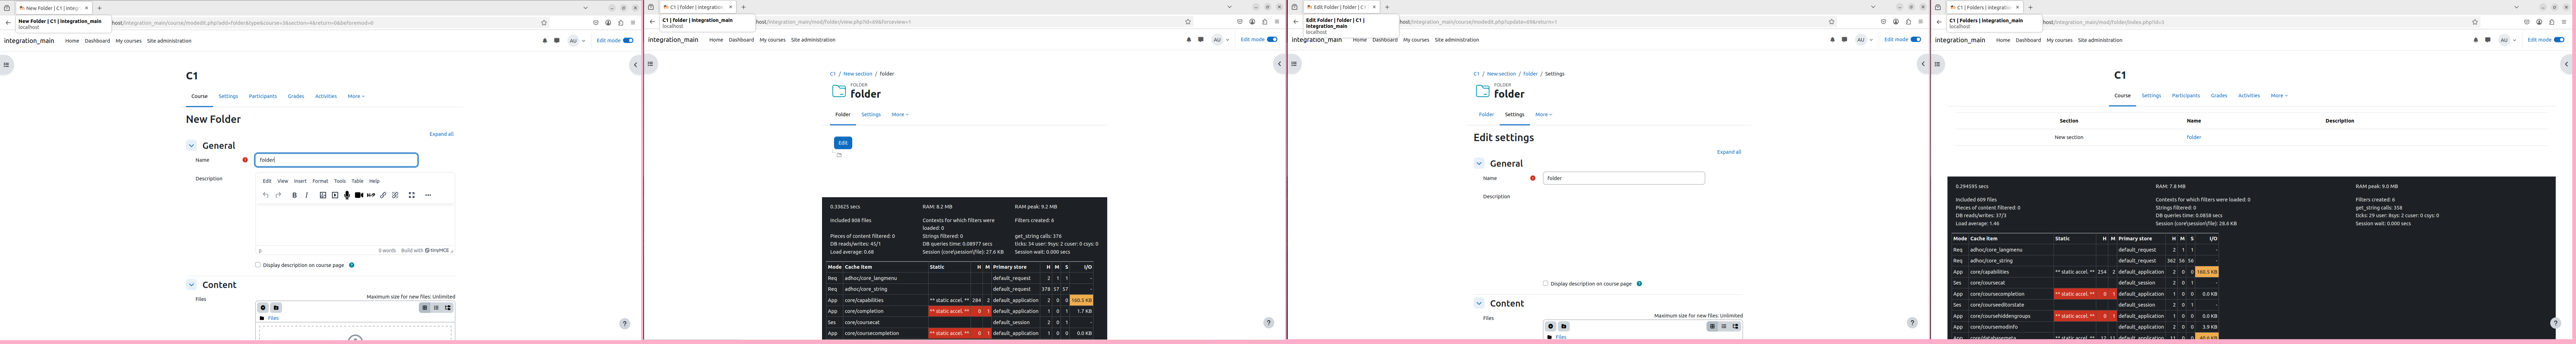This screenshot has height=344, width=2576.
Task: Open messages icon in New Folder window
Action: (557, 41)
